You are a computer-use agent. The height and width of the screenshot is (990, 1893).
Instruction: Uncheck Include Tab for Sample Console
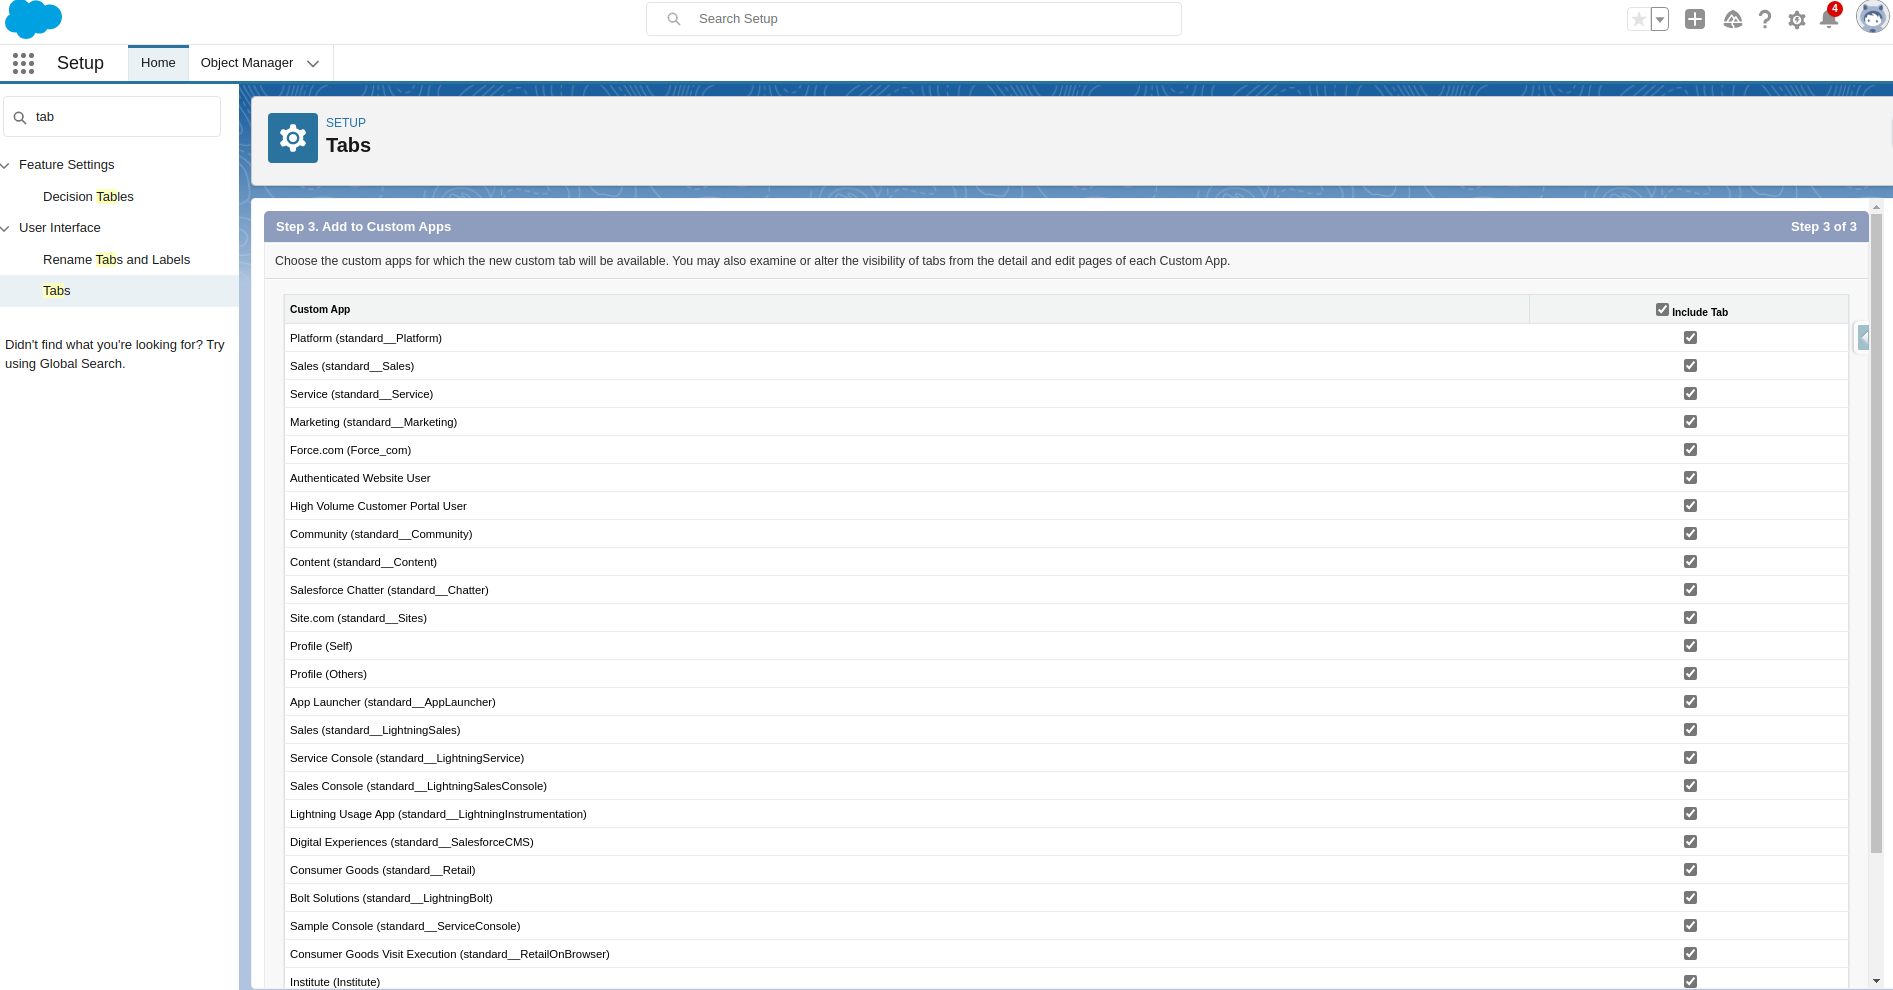[x=1690, y=926]
